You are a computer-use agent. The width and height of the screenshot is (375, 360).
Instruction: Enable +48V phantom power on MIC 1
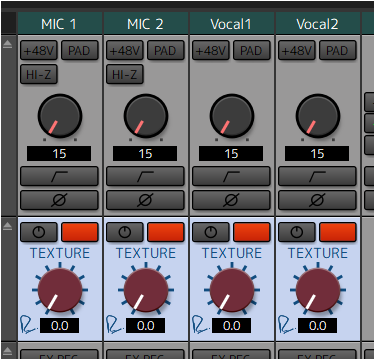point(39,50)
